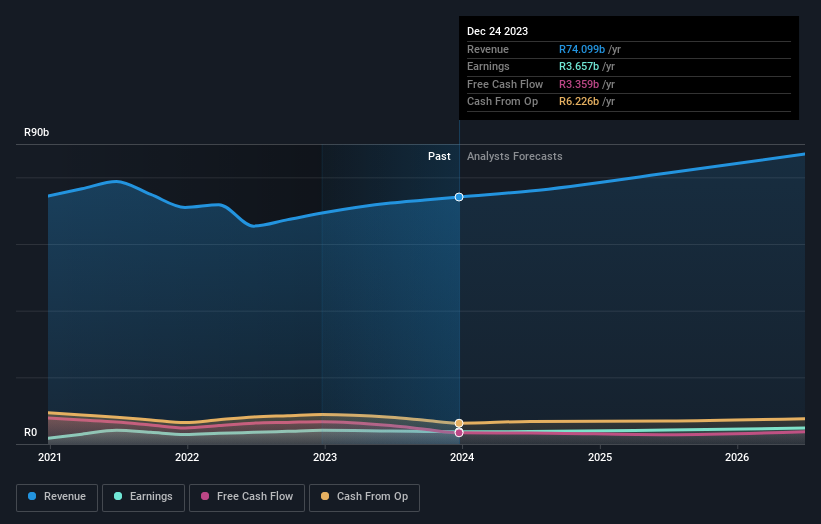Screen dimensions: 821x524
Task: Toggle the Free Cash Flow legend button
Action: 247,497
